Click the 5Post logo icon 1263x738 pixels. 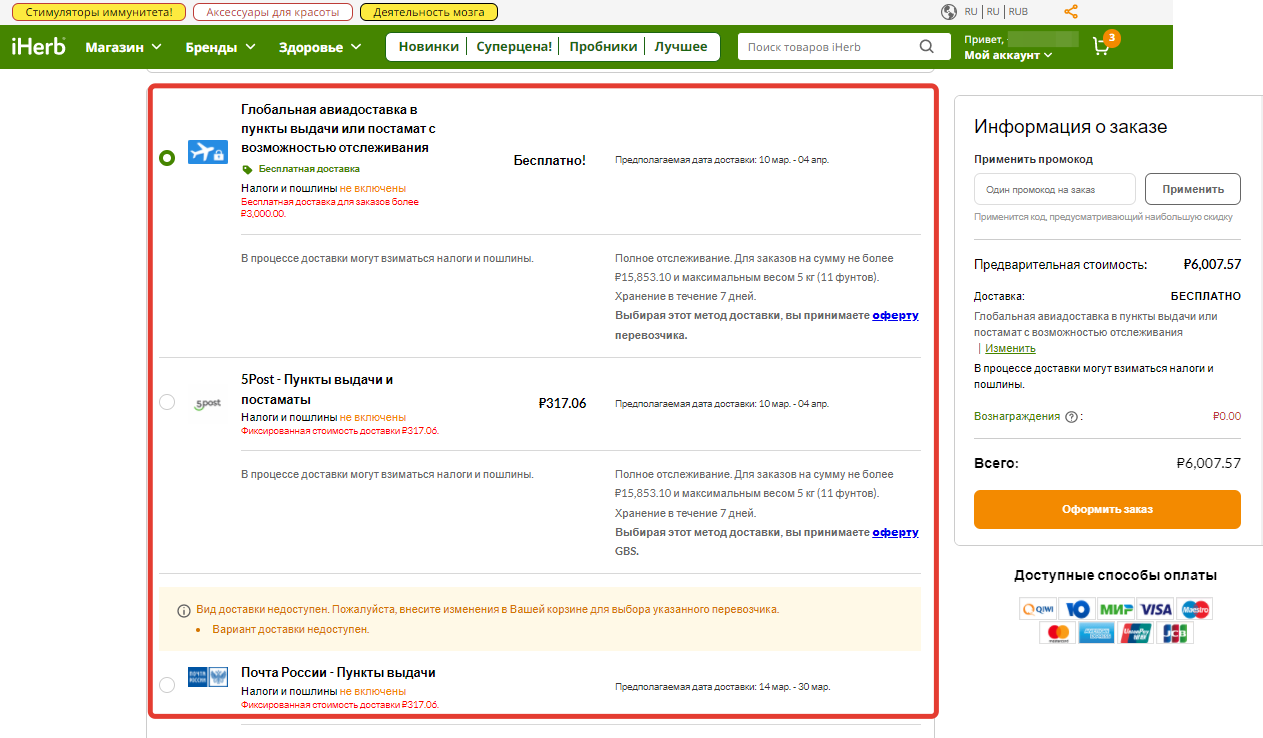208,404
